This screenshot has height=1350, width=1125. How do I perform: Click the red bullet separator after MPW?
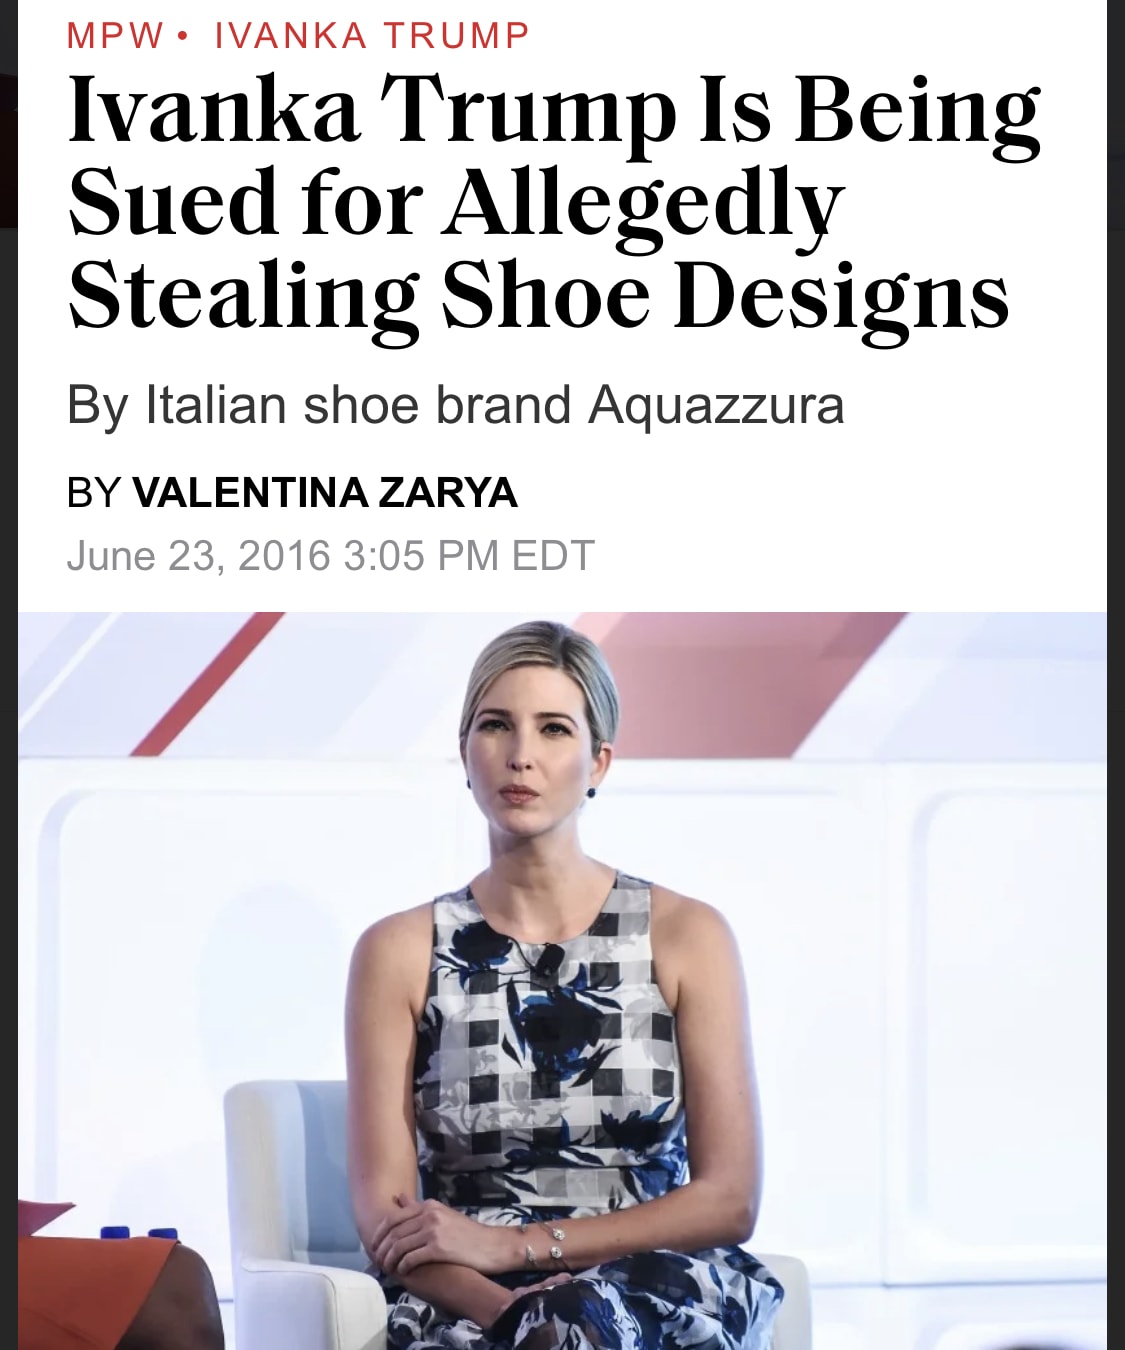181,37
